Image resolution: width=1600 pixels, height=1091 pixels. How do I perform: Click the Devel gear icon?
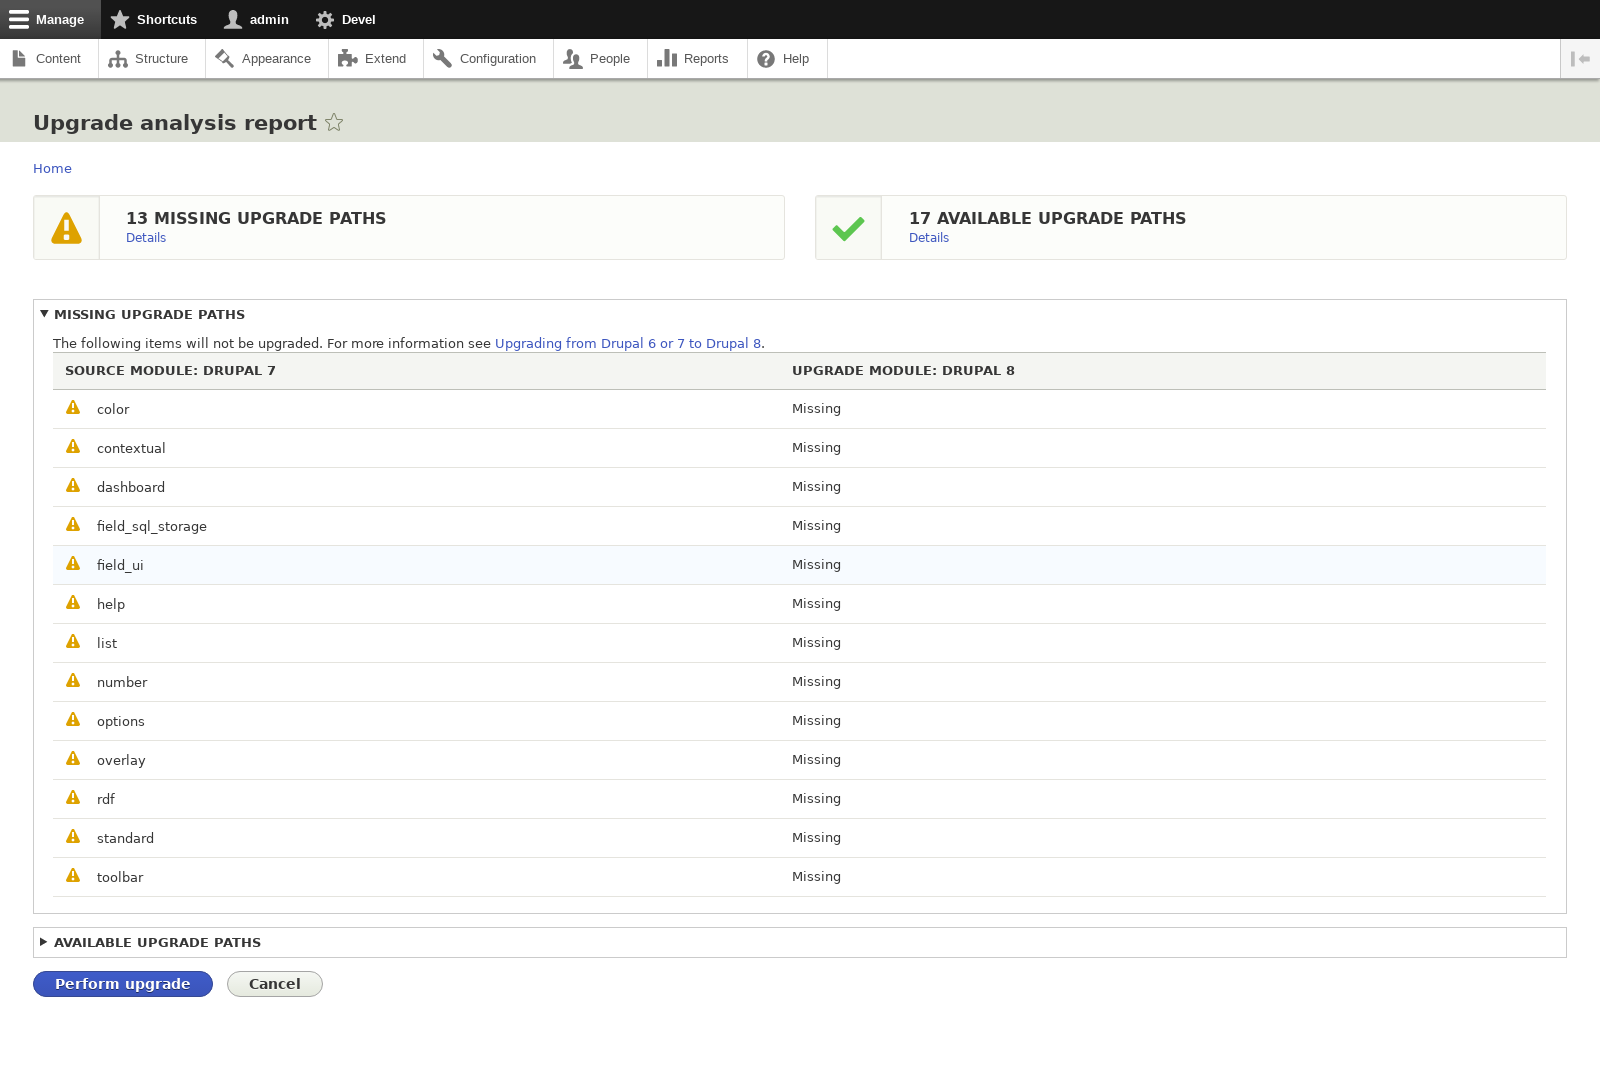(325, 20)
